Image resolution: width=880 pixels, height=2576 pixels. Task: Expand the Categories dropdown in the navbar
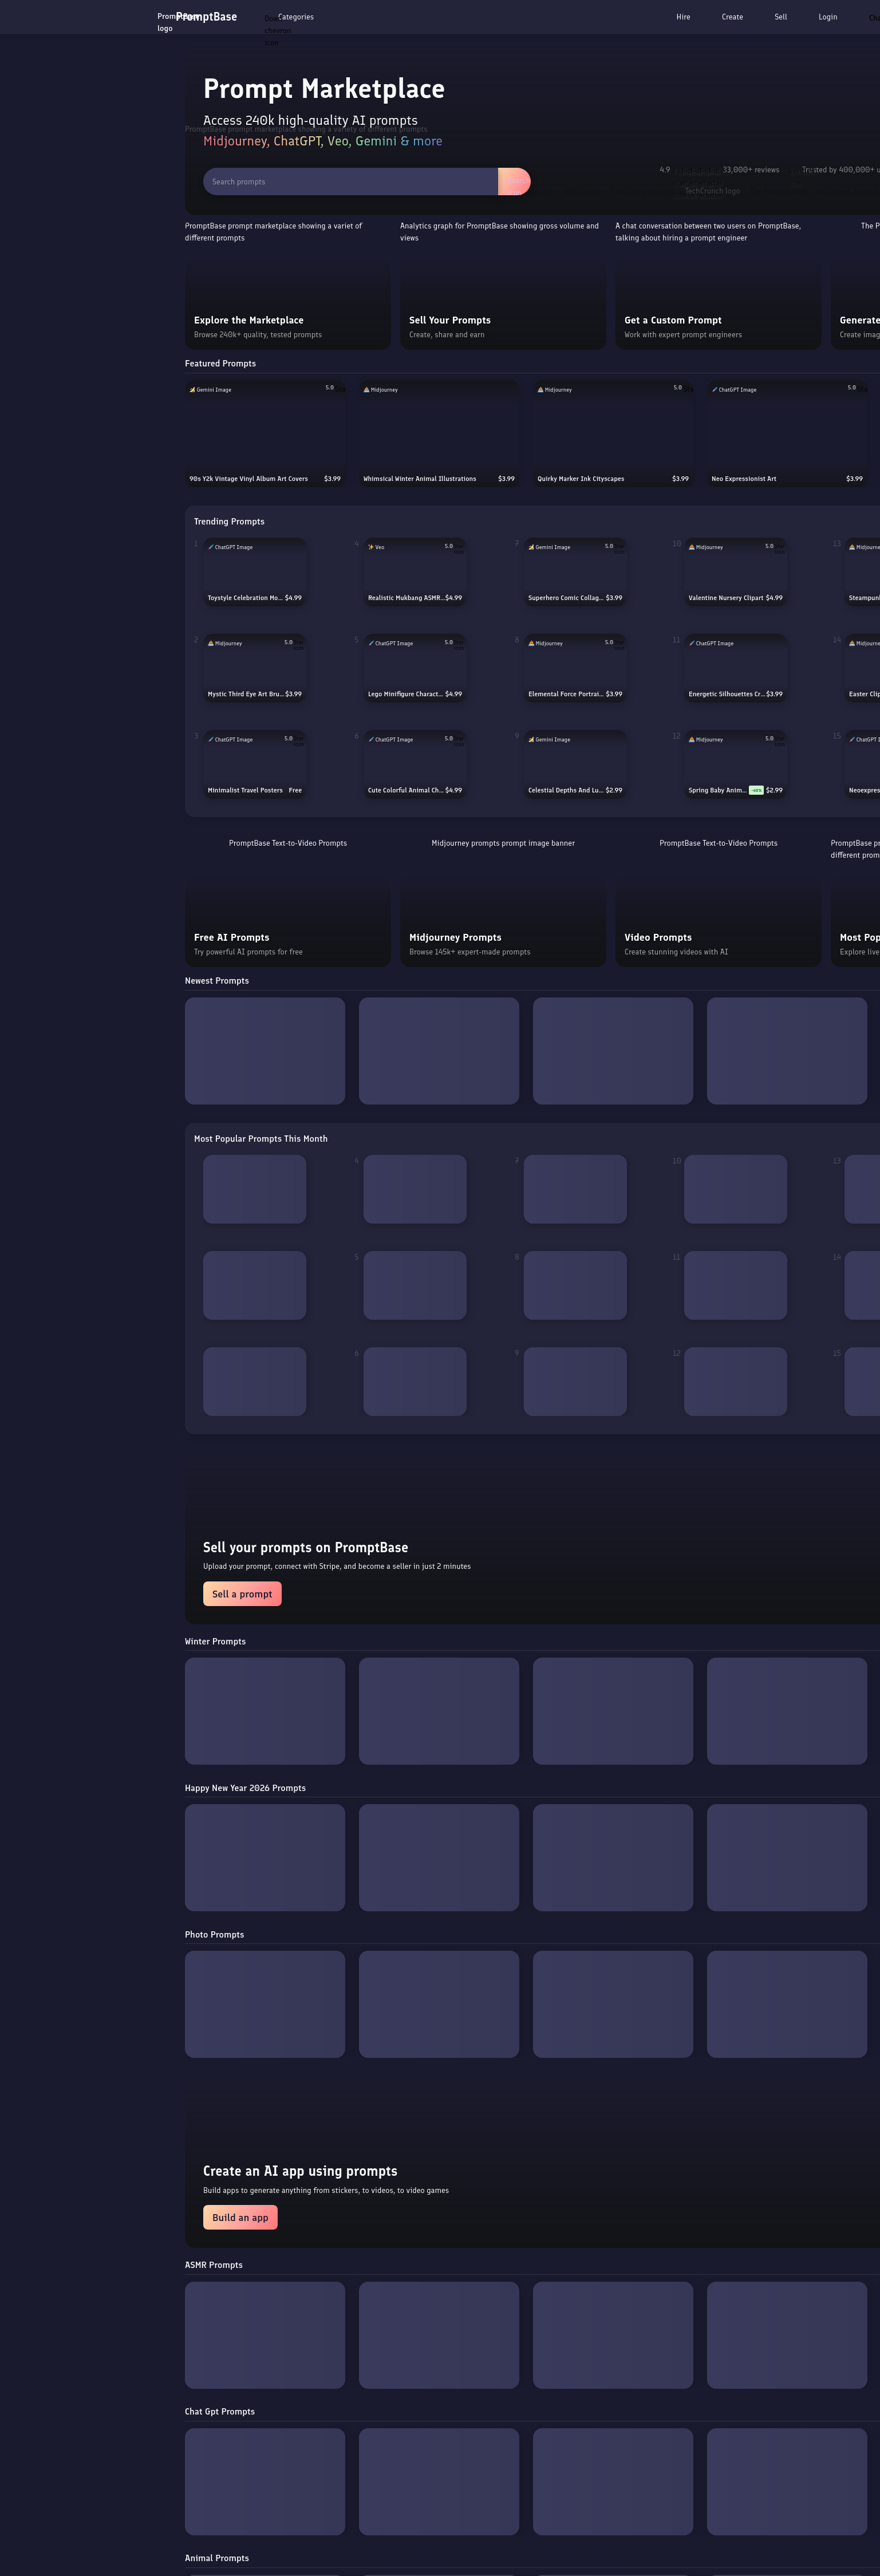tap(295, 17)
